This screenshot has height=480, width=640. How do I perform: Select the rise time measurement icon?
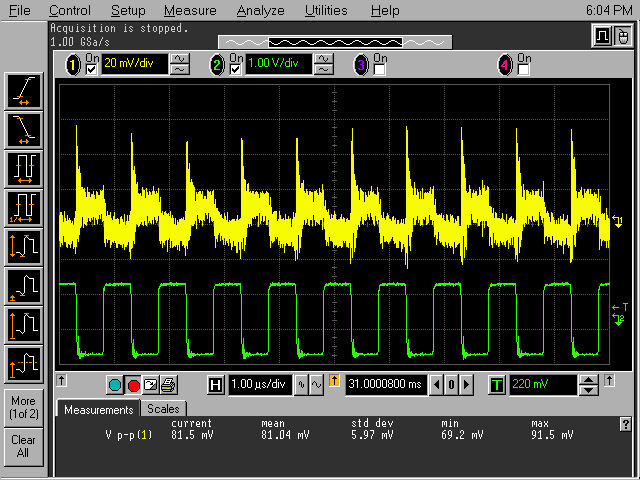24,91
